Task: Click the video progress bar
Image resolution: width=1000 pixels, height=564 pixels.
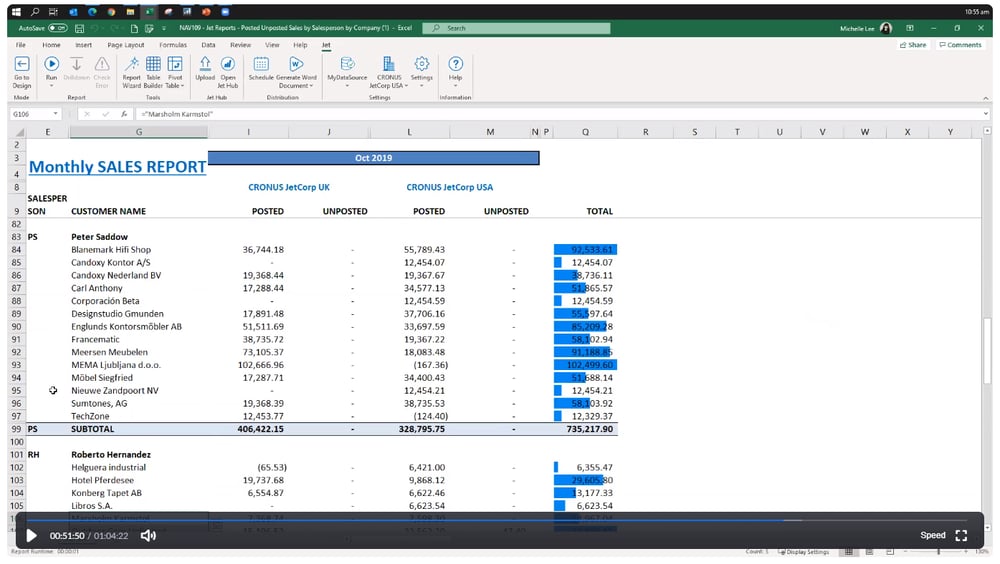Action: [499, 521]
